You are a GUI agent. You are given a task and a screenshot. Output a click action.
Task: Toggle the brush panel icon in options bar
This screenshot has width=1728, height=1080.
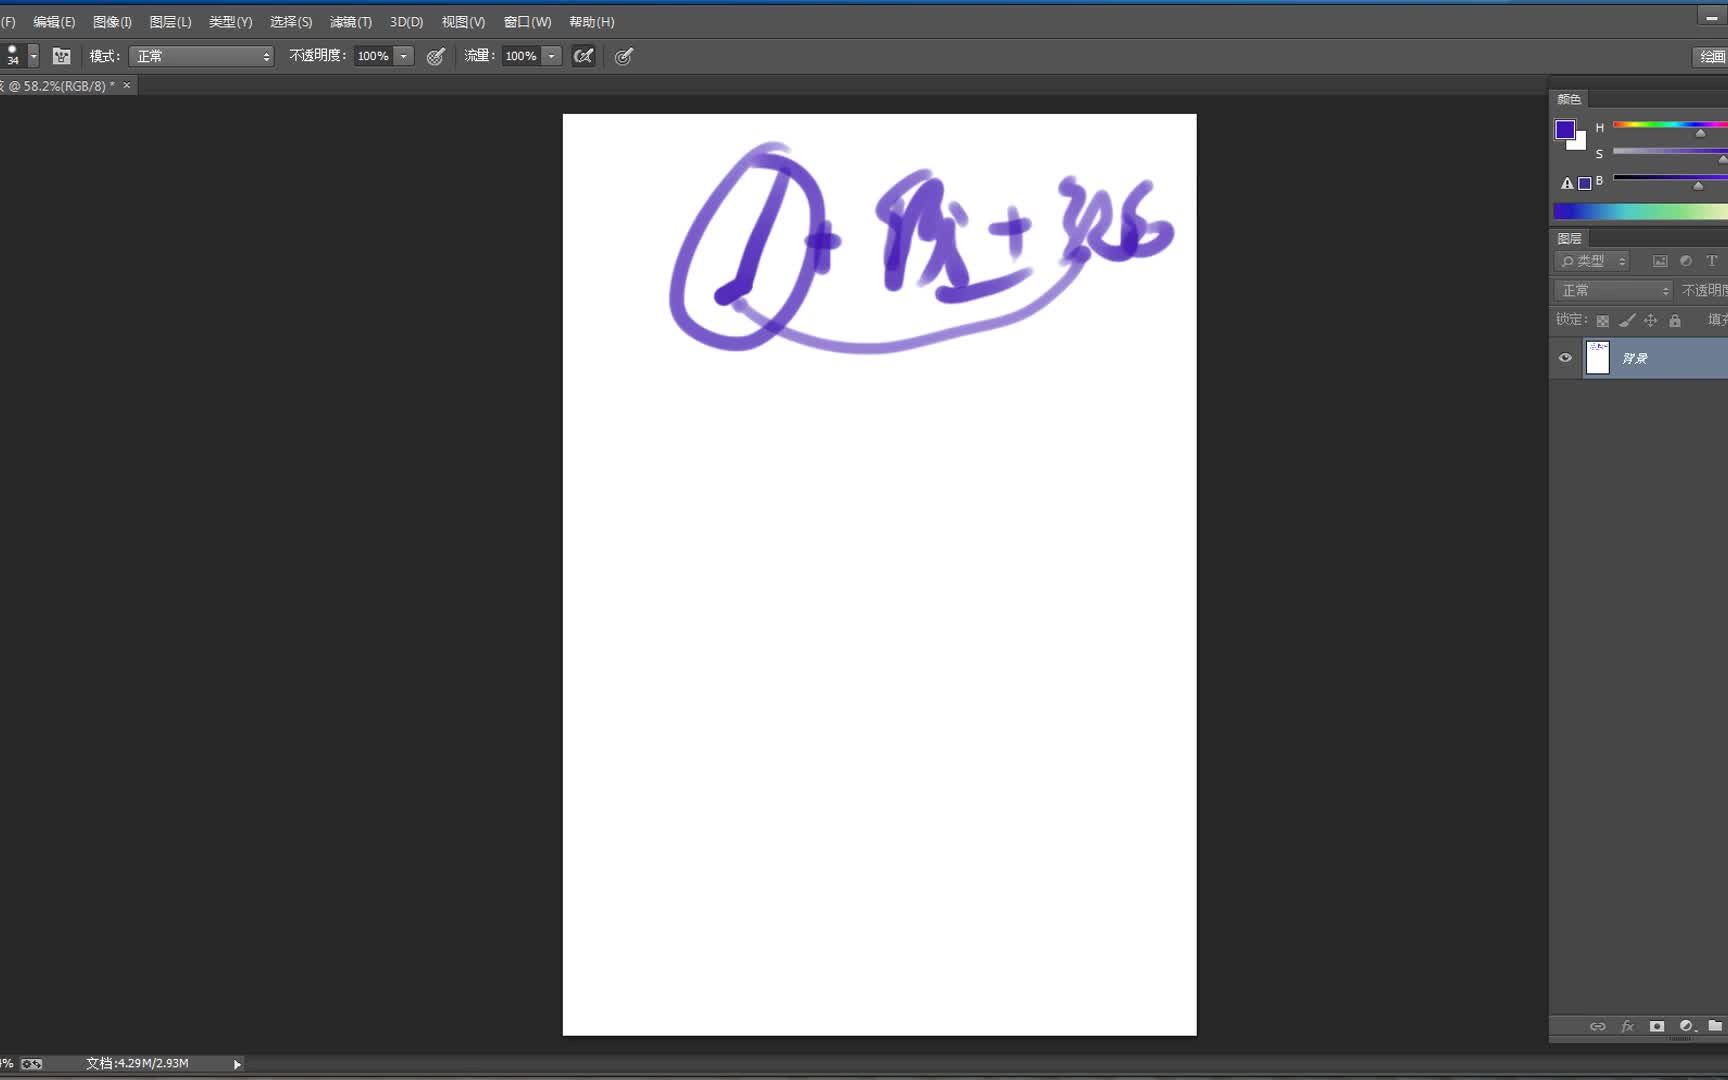coord(61,56)
